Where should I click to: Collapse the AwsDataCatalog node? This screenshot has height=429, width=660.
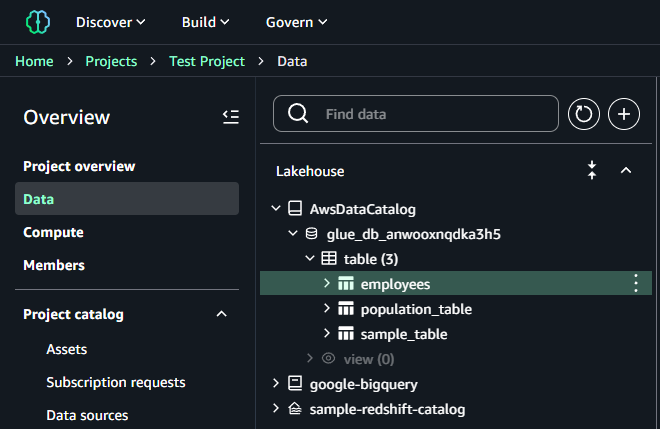pyautogui.click(x=276, y=208)
